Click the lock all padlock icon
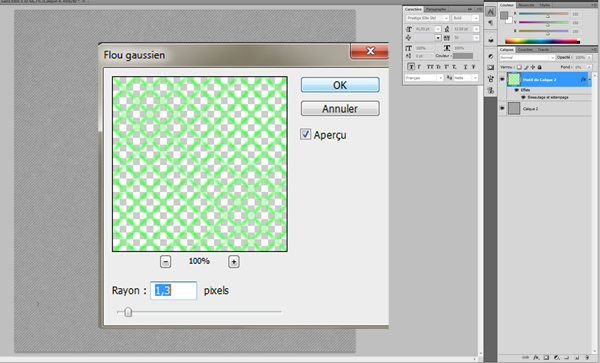Viewport: 600px width, 363px height. click(x=540, y=67)
